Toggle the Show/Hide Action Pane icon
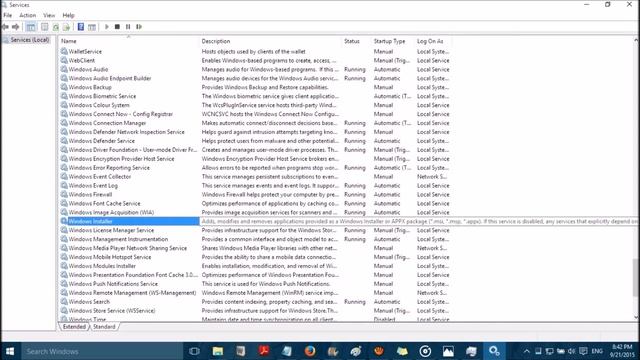 [92, 27]
